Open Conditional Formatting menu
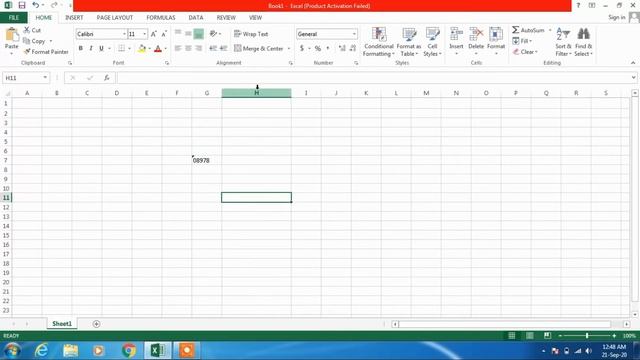 tap(378, 42)
